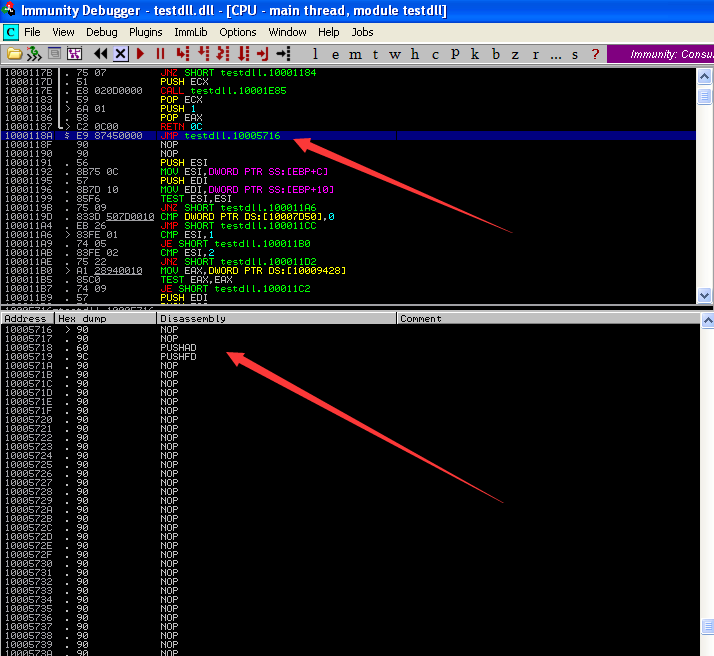
Task: Click the Close program X icon
Action: pos(120,54)
